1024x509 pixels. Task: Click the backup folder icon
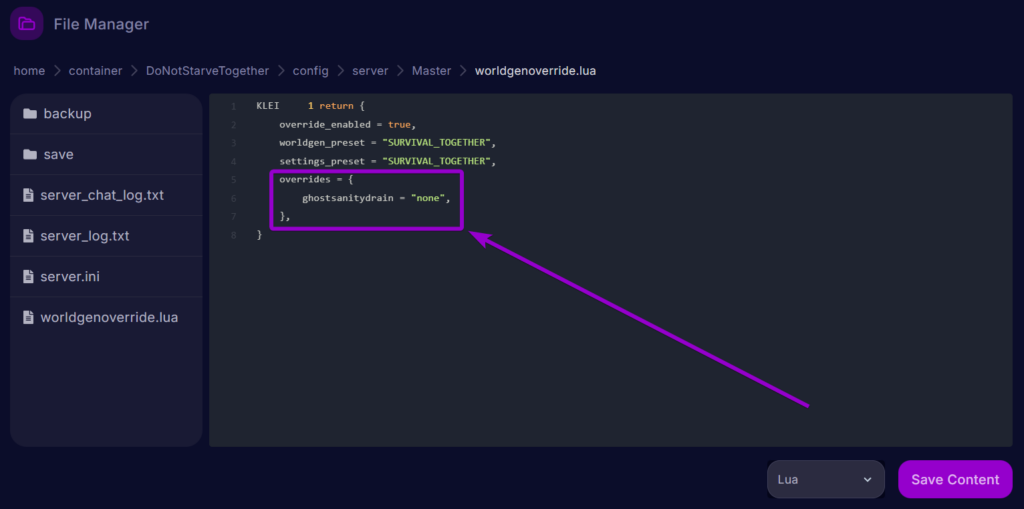[x=29, y=114]
